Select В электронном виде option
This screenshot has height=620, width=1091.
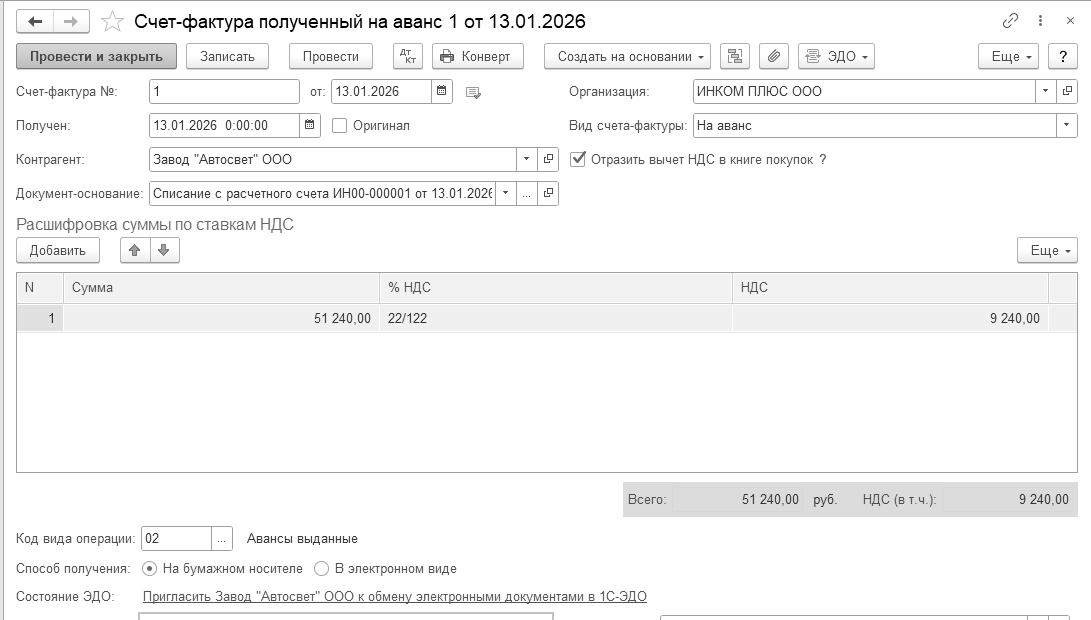tap(321, 569)
